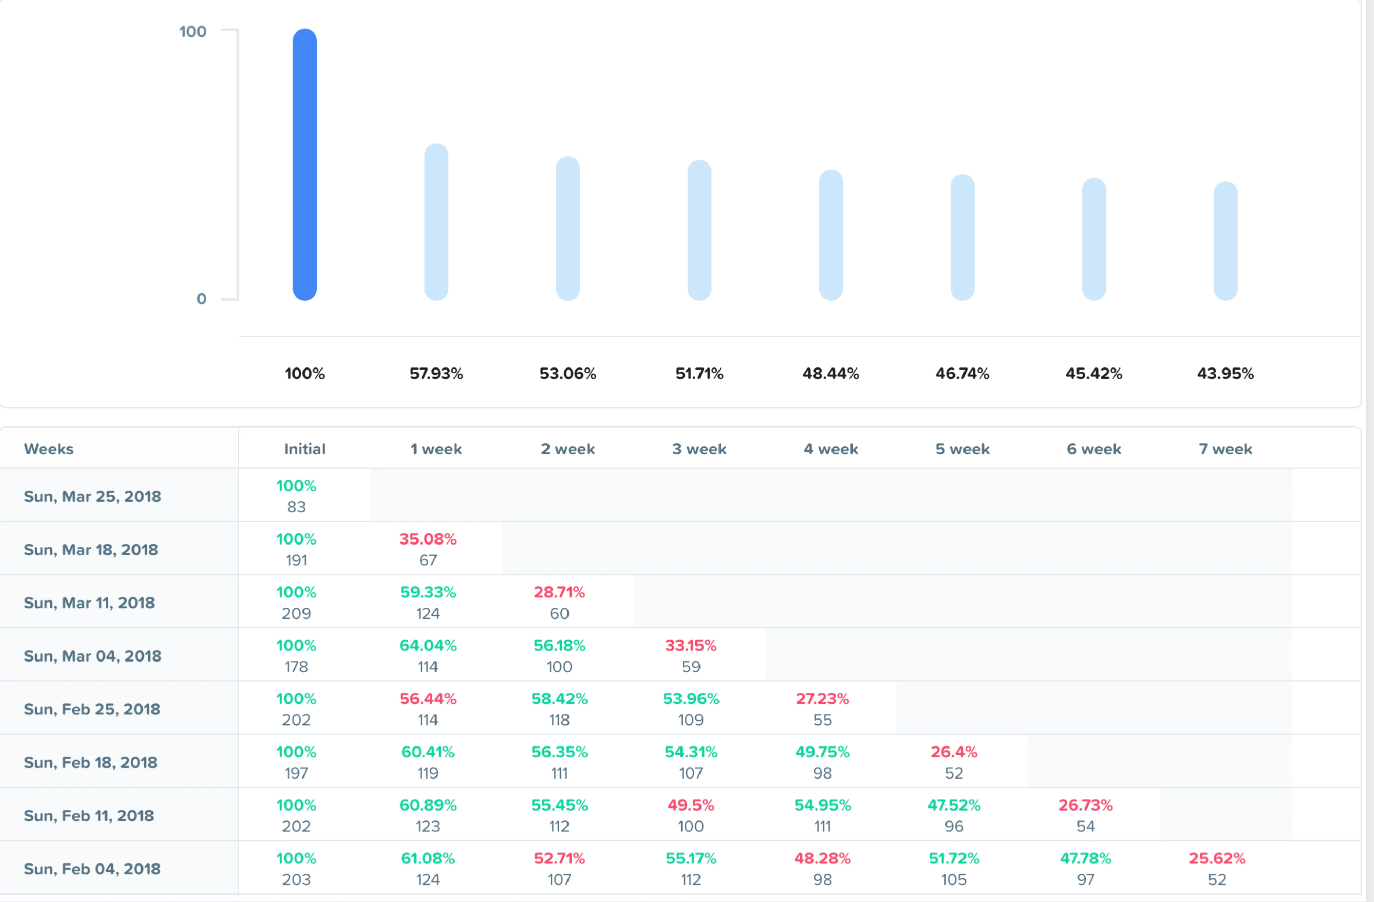
Task: Select the dark blue Initial cohort bar
Action: (x=305, y=165)
